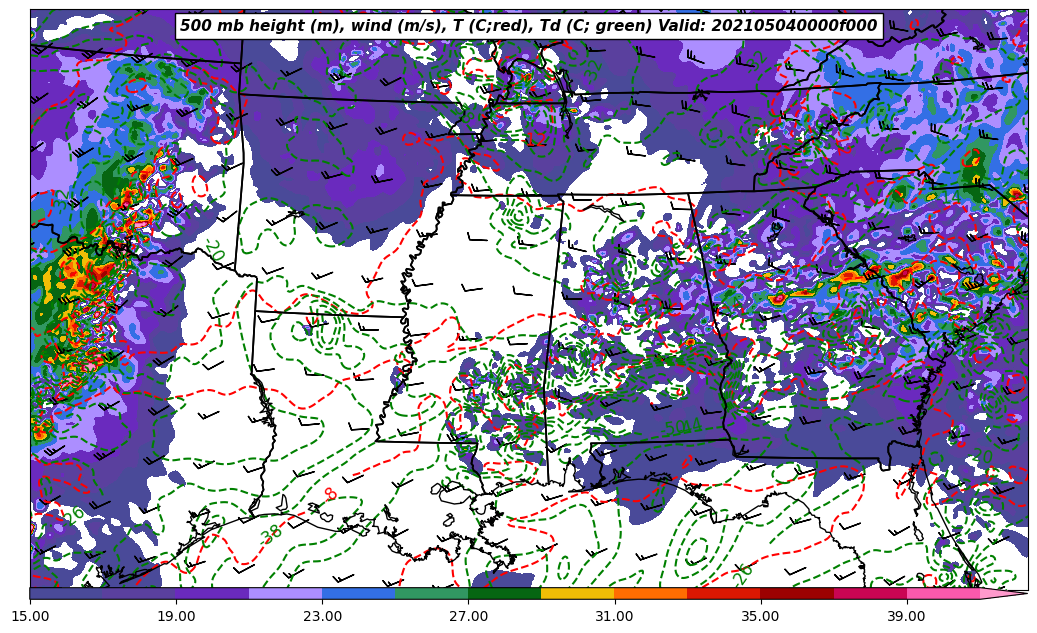Screen dimensions: 1037x633
Task: Click the green contour label "38"
Action: [271, 534]
